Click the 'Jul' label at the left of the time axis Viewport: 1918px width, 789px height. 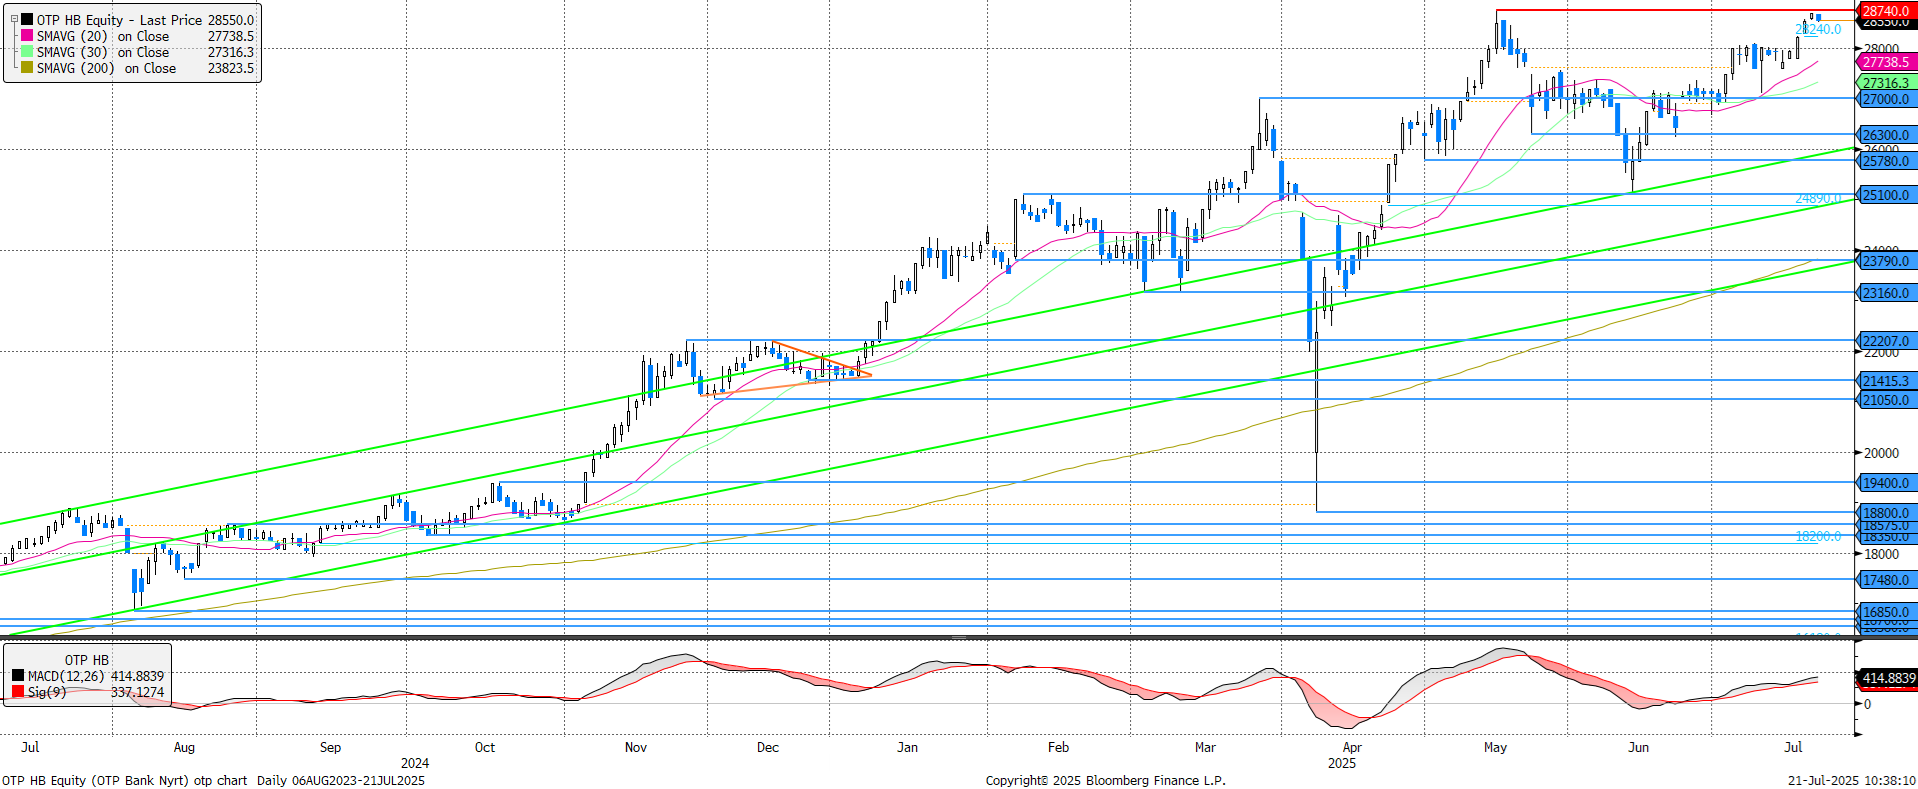tap(30, 747)
